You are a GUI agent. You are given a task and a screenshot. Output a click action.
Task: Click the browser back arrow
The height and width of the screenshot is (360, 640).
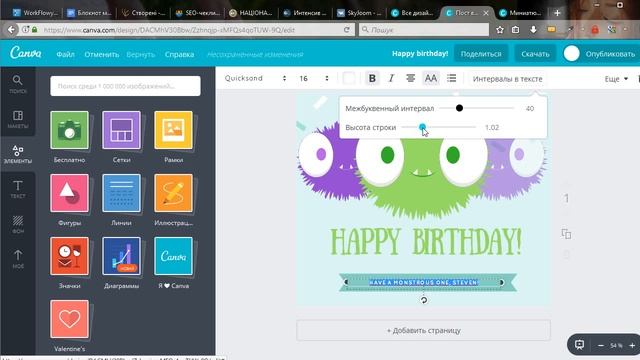tap(11, 29)
